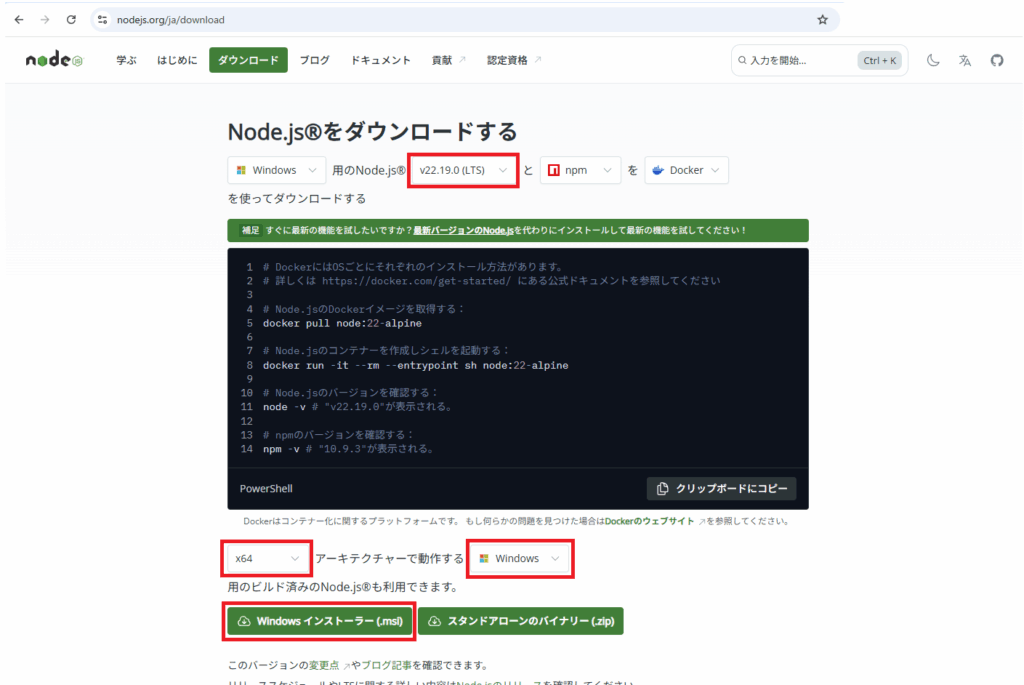The image size is (1024, 685).
Task: Download Windows インストーラー (.msi)
Action: click(320, 621)
